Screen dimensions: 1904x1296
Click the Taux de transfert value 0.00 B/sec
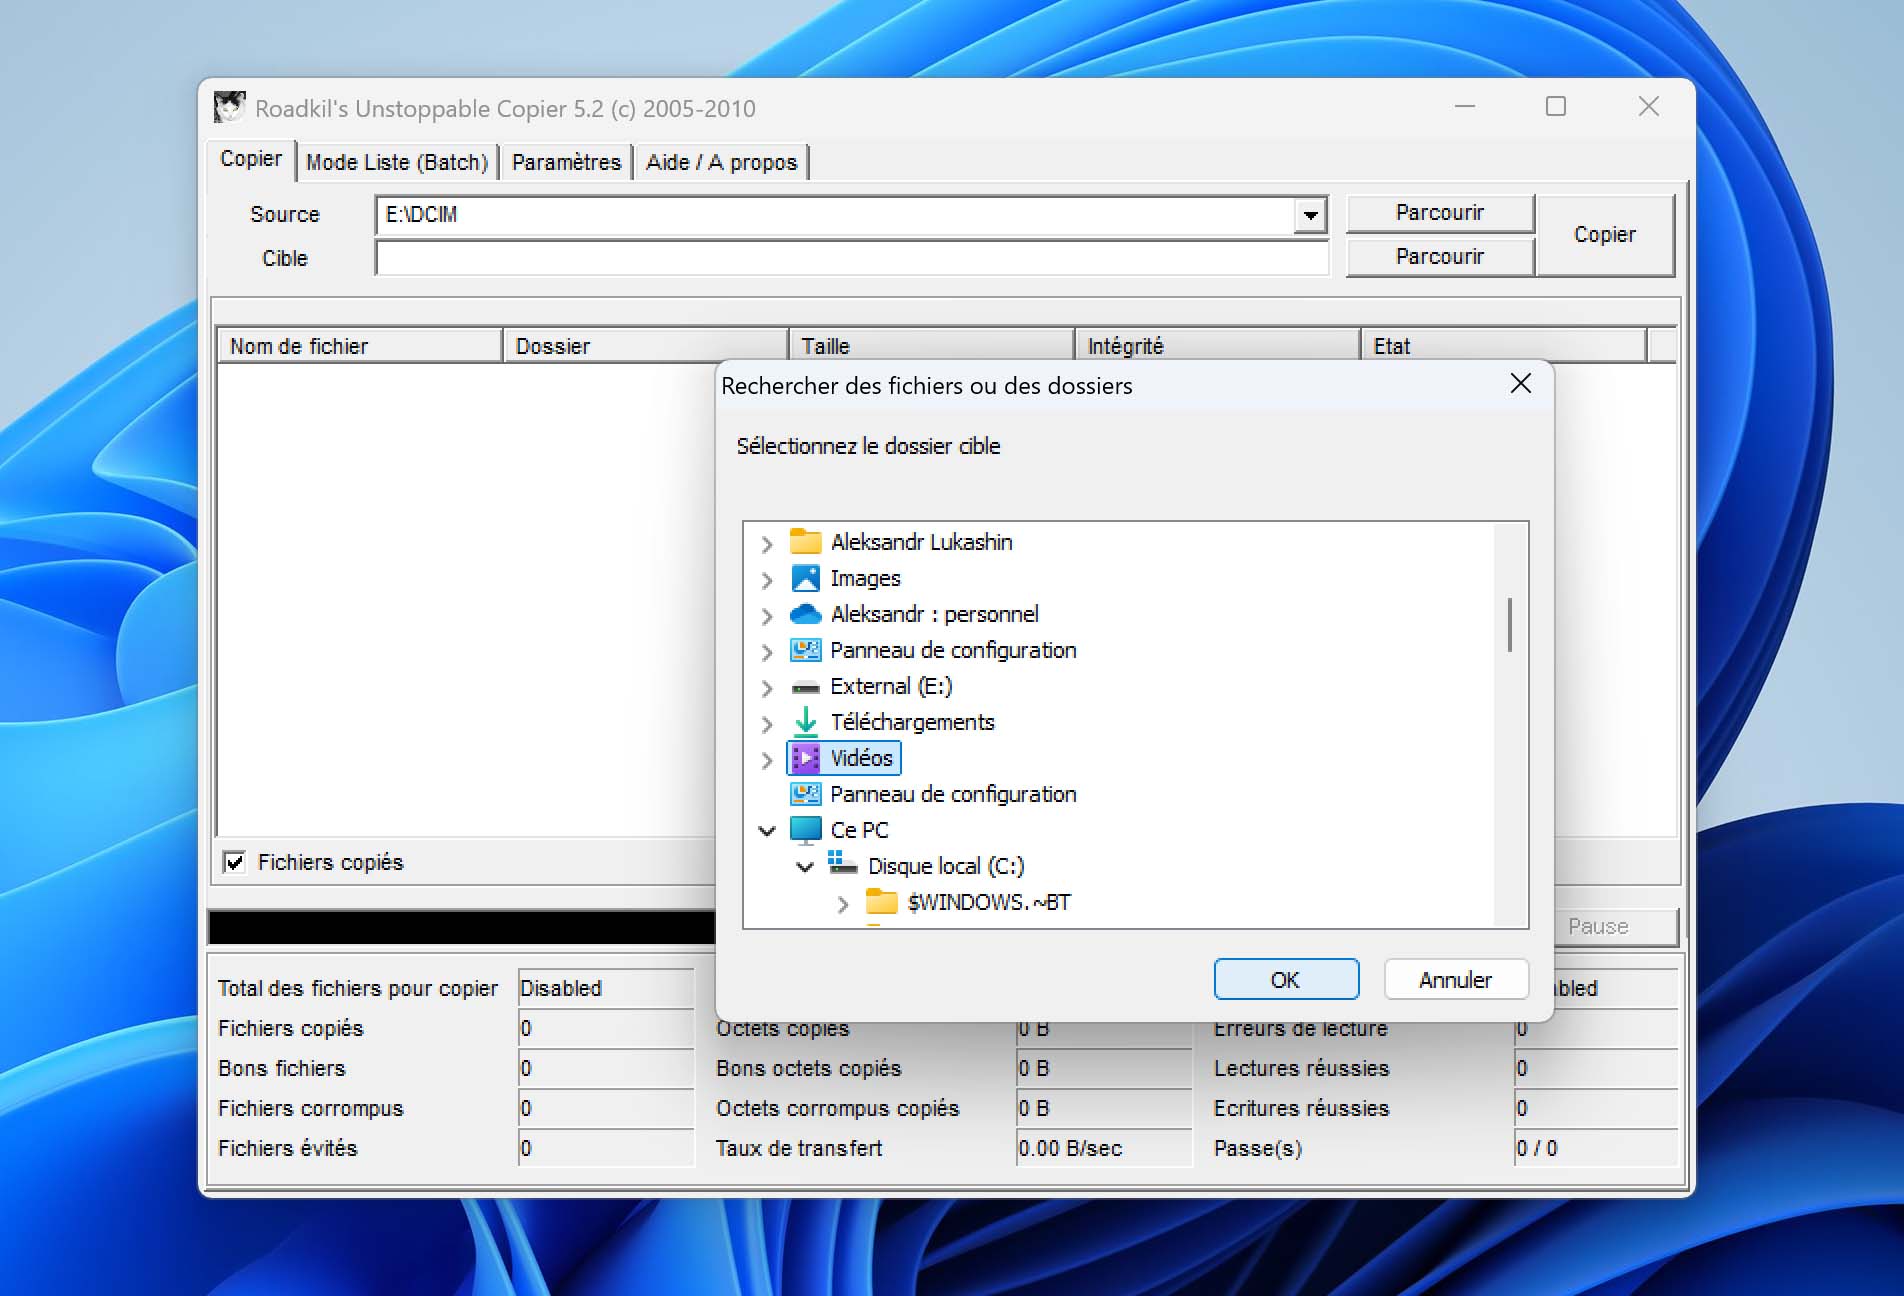click(1104, 1148)
